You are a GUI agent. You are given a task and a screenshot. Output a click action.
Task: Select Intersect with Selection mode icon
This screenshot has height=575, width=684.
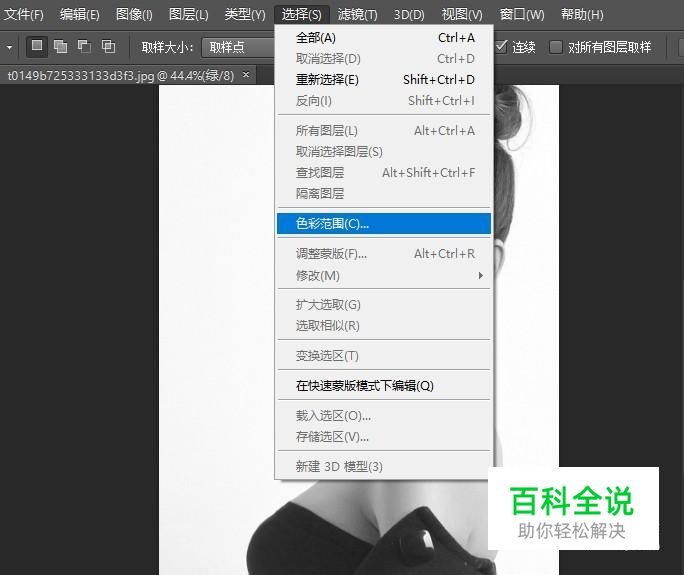pyautogui.click(x=108, y=46)
